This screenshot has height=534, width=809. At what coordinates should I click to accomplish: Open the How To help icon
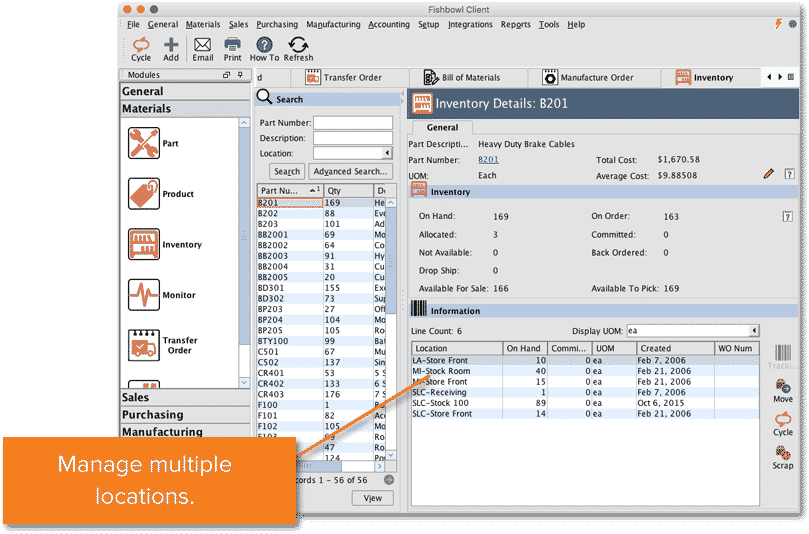click(264, 50)
